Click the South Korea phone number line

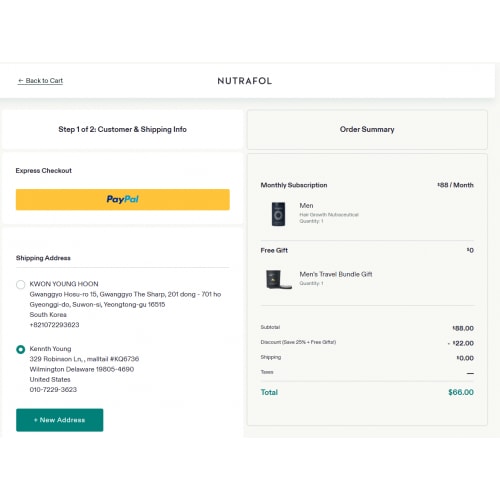pyautogui.click(x=54, y=325)
